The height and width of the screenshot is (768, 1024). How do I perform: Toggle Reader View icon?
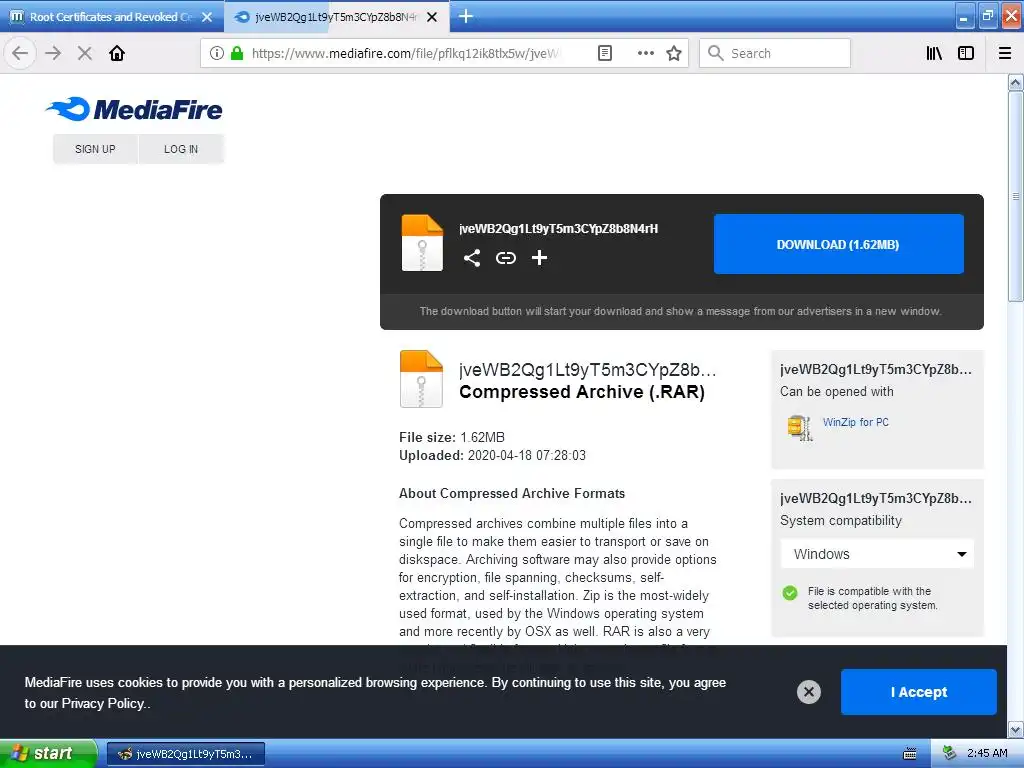pyautogui.click(x=605, y=53)
